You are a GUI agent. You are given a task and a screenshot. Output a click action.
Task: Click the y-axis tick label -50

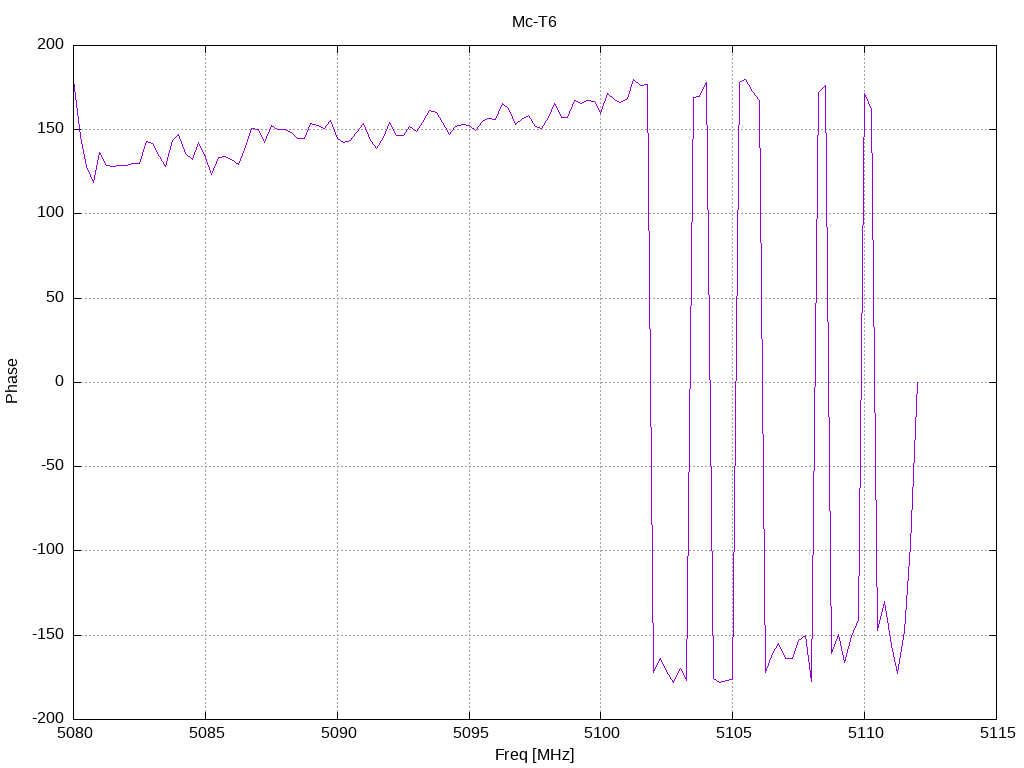52,466
